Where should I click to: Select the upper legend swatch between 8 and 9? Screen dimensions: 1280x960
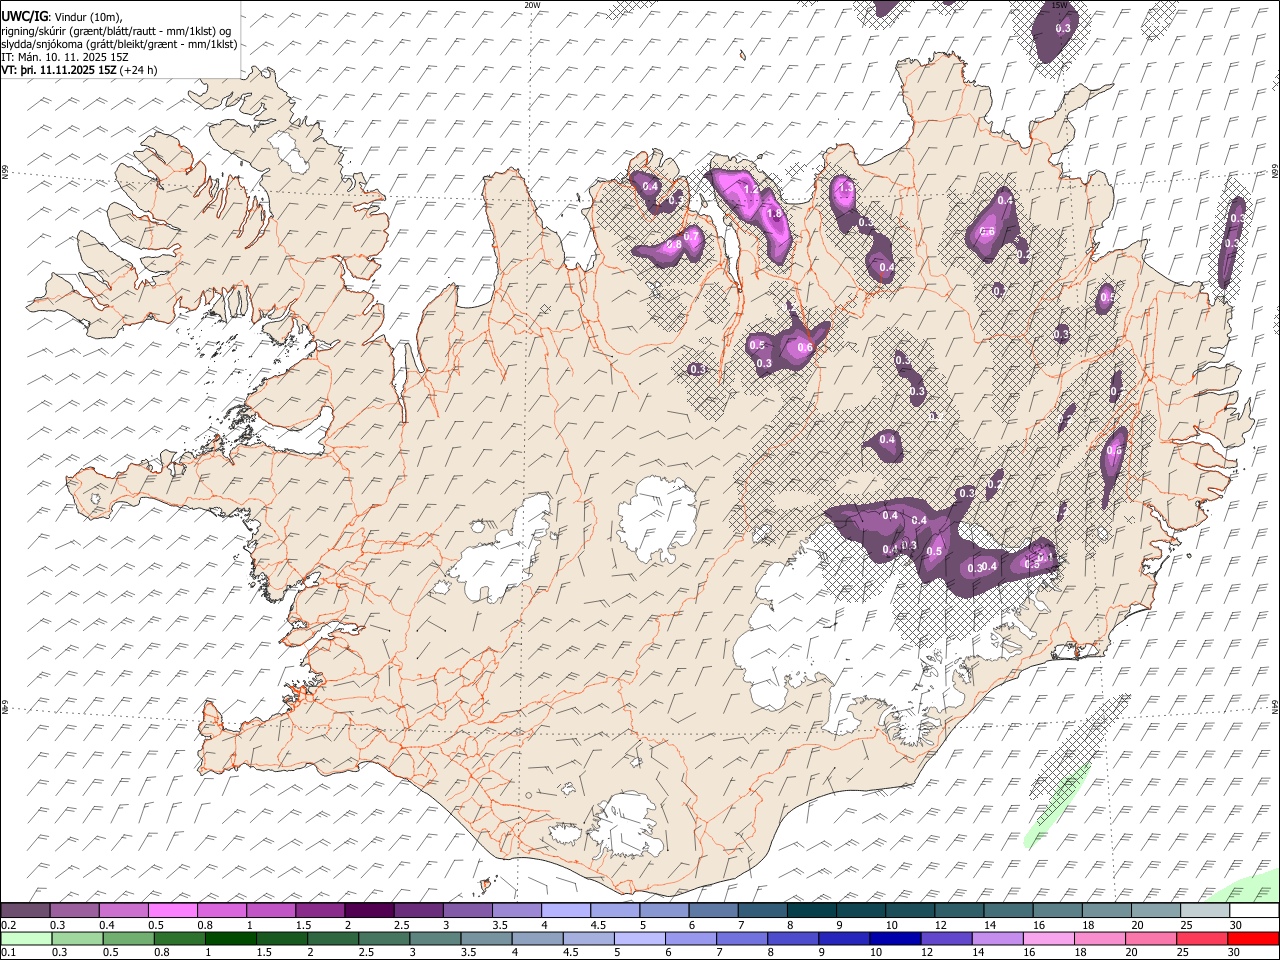click(810, 910)
